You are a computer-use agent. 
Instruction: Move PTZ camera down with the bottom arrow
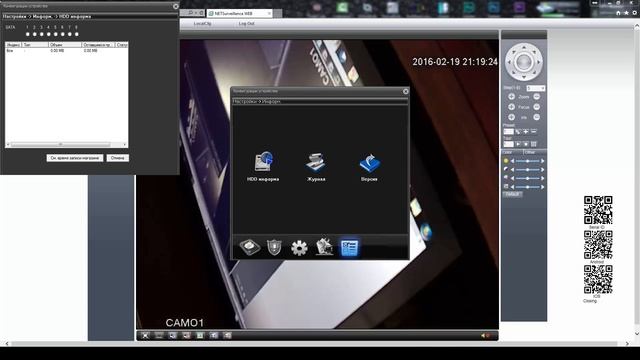pyautogui.click(x=524, y=77)
